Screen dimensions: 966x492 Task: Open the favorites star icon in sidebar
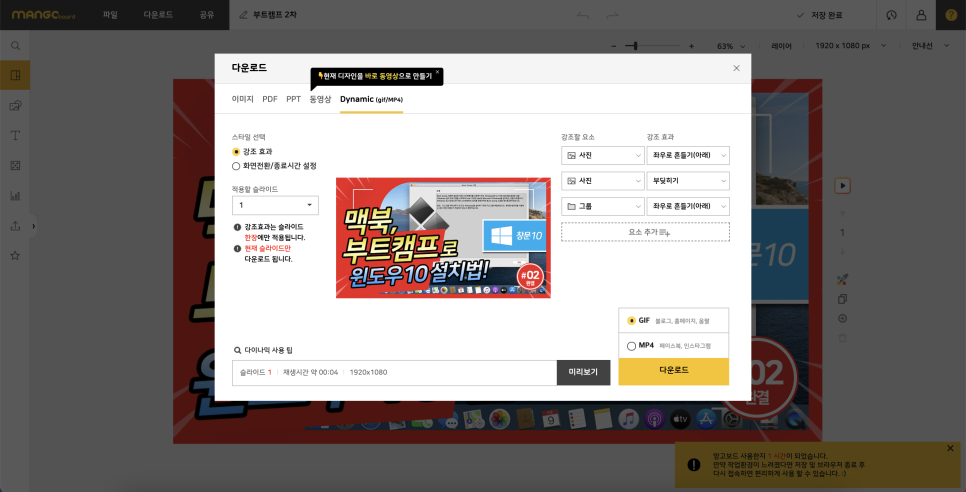tap(15, 255)
